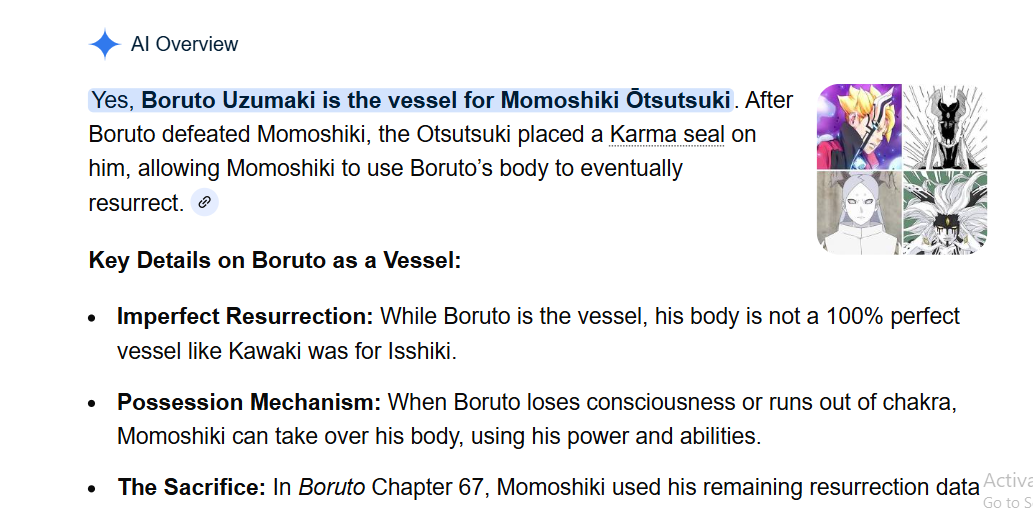Click the word "Isshiki" in the first bullet
The width and height of the screenshot is (1033, 511).
pyautogui.click(x=427, y=351)
